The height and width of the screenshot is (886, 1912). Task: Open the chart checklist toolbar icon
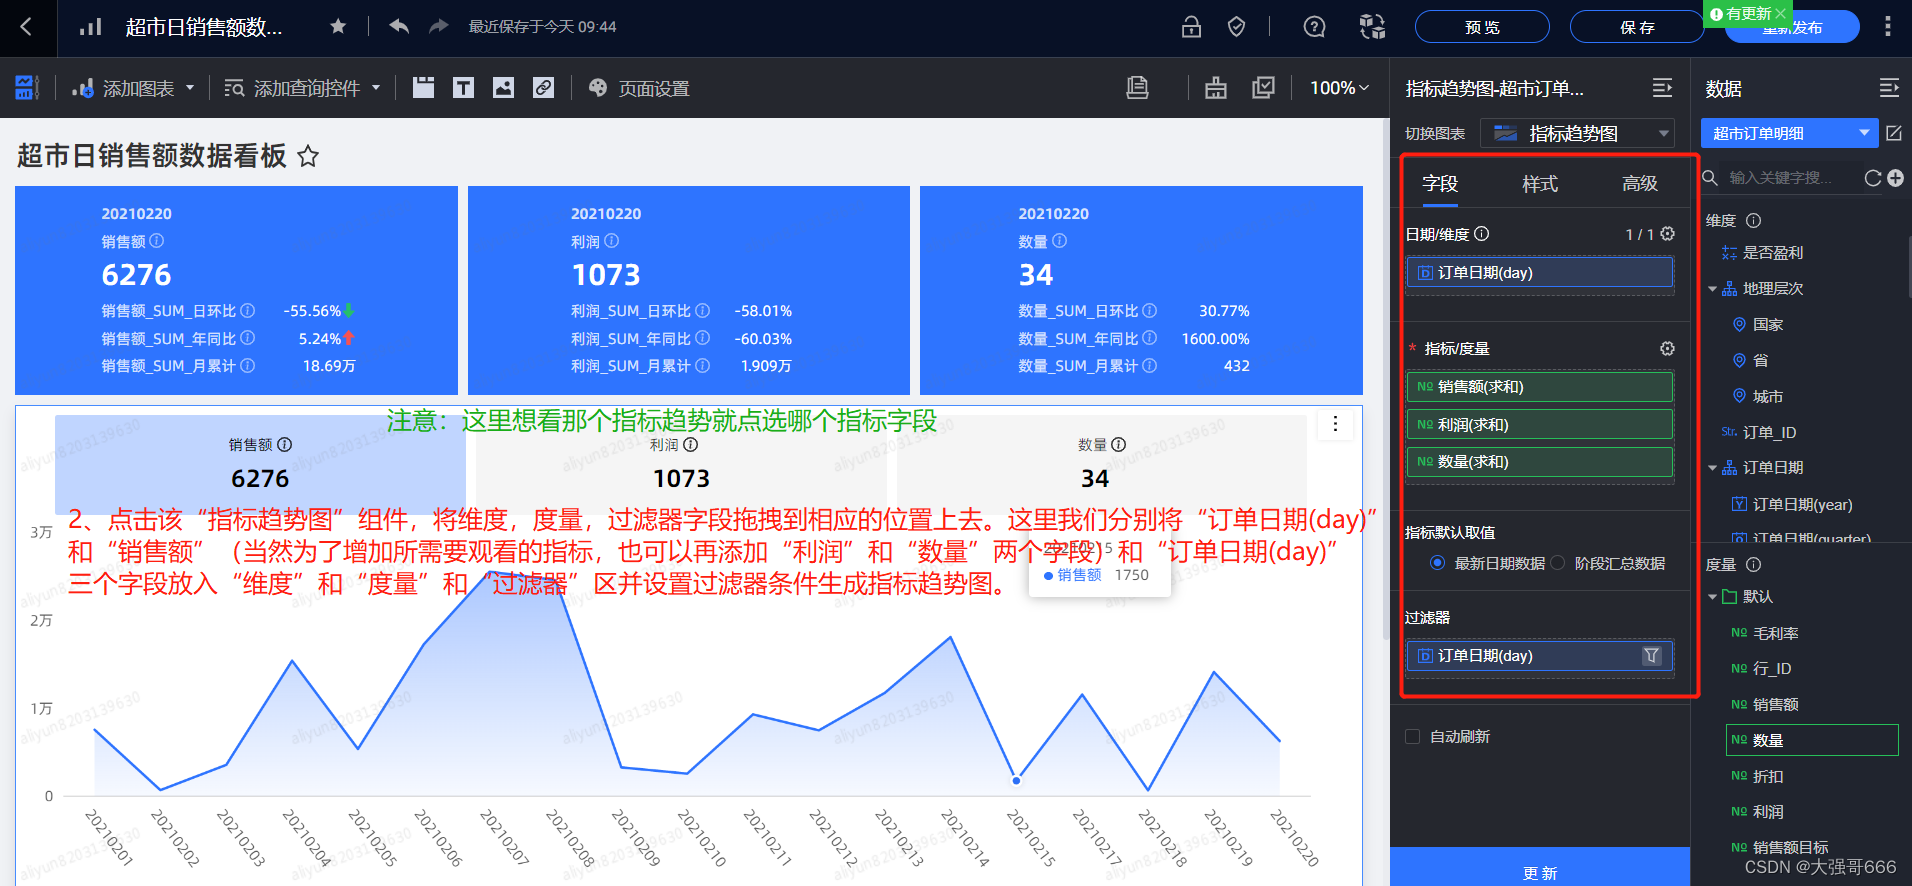pyautogui.click(x=1264, y=88)
